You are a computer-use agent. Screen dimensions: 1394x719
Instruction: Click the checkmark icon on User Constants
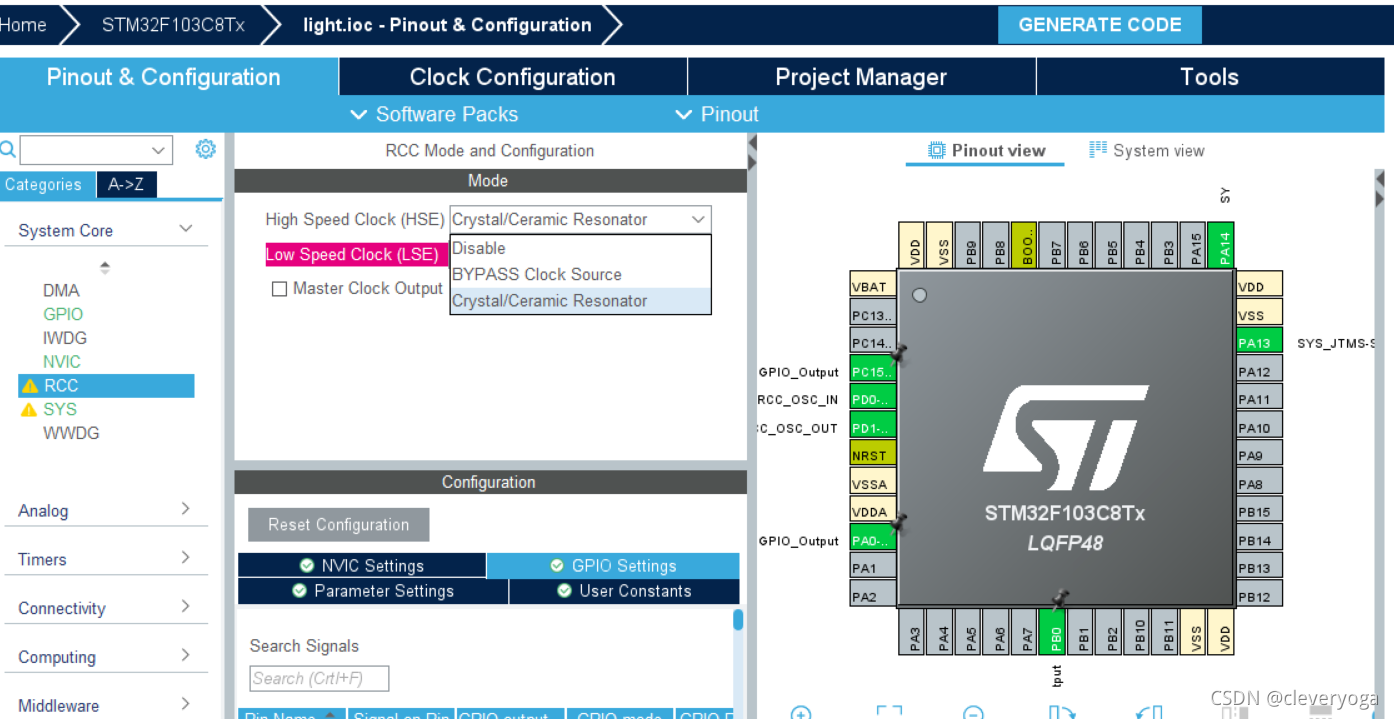coord(564,591)
